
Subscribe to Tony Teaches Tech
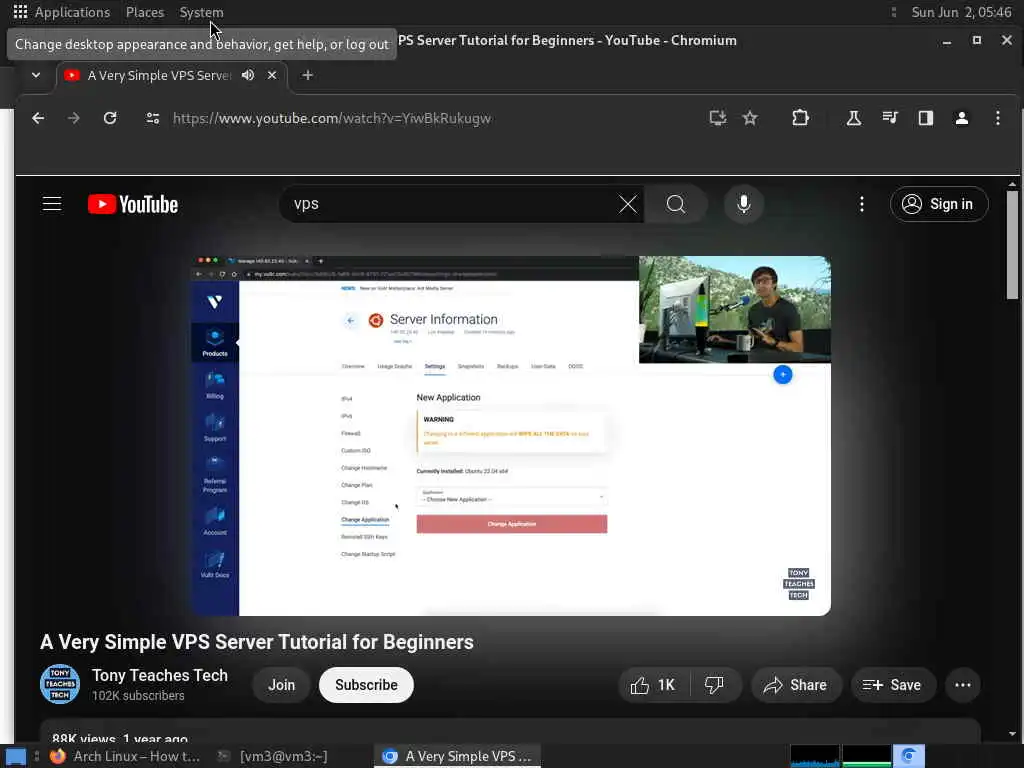[366, 685]
